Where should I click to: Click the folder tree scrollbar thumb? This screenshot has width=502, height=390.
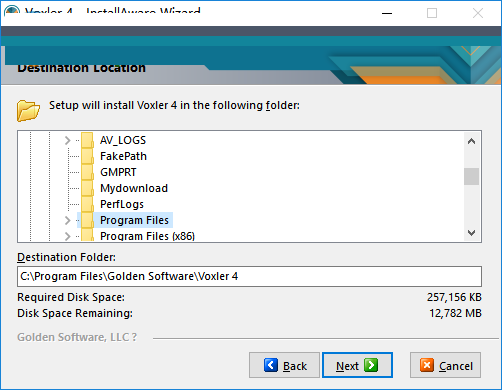tap(471, 176)
